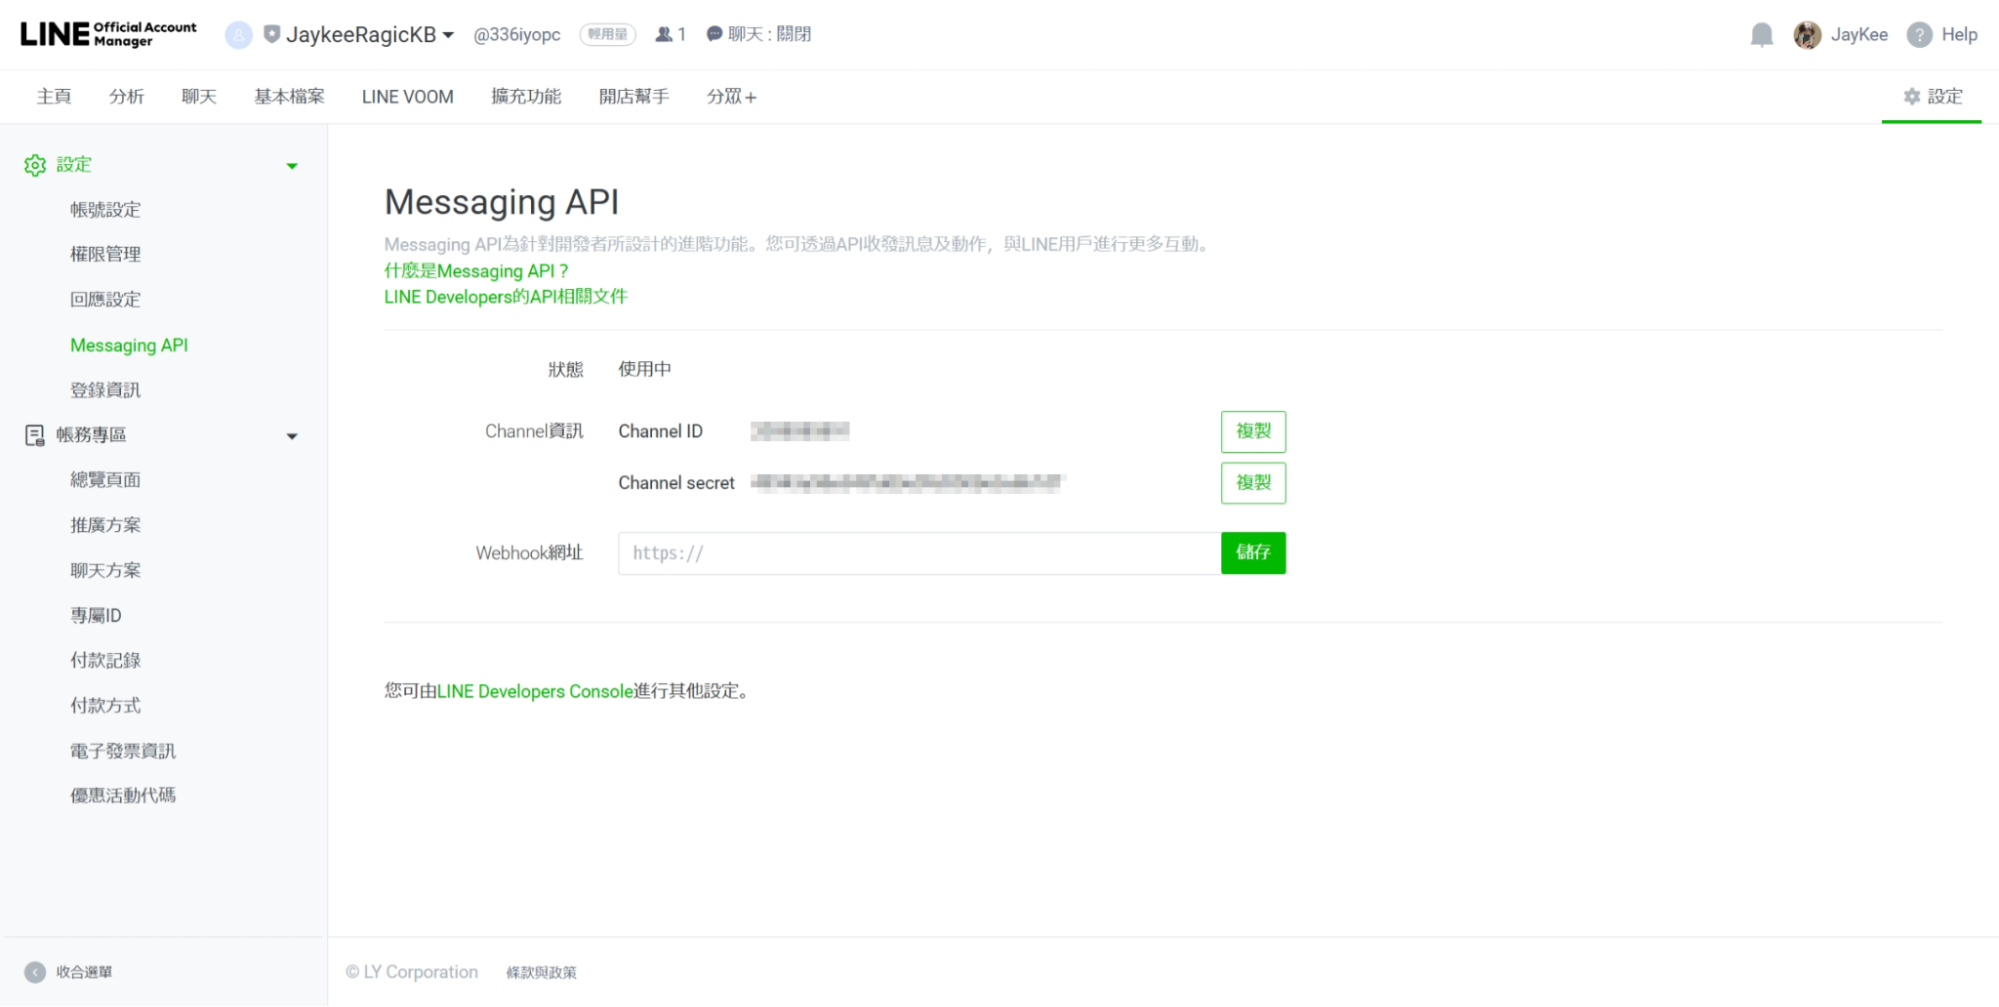Open the 擴充功能 tab
The image size is (1999, 1007).
pyautogui.click(x=526, y=96)
